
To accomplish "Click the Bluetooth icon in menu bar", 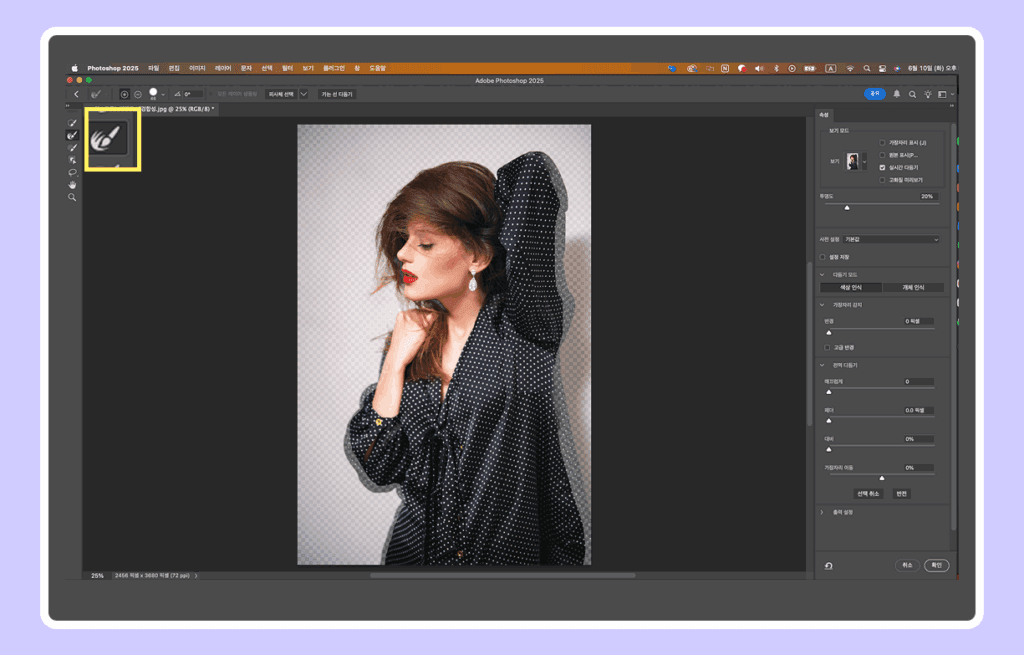I will 776,68.
